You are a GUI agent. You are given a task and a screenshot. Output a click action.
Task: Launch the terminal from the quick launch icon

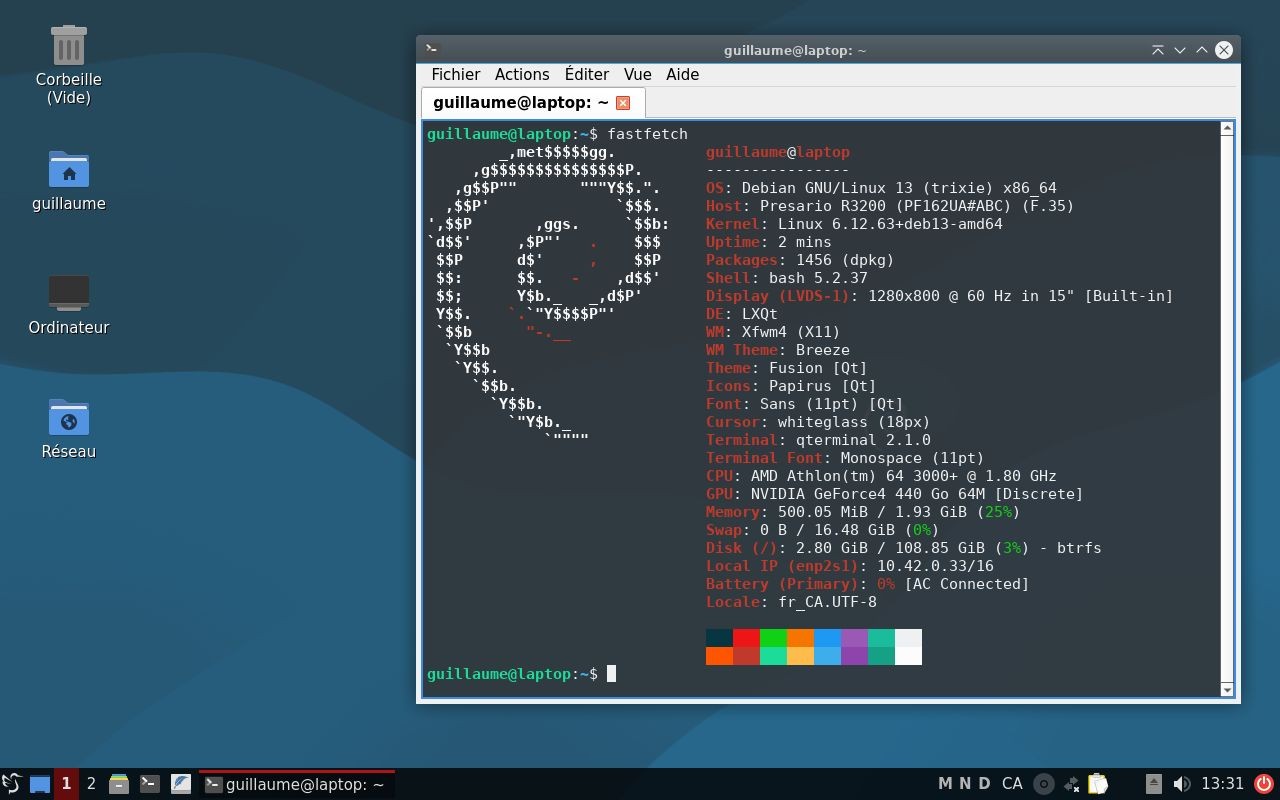pos(150,784)
